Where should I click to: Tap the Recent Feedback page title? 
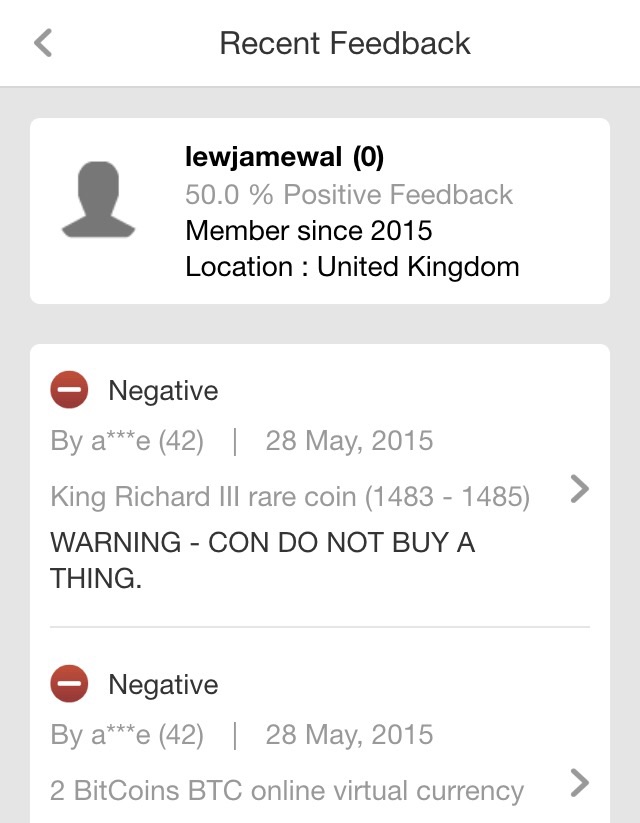pyautogui.click(x=345, y=43)
